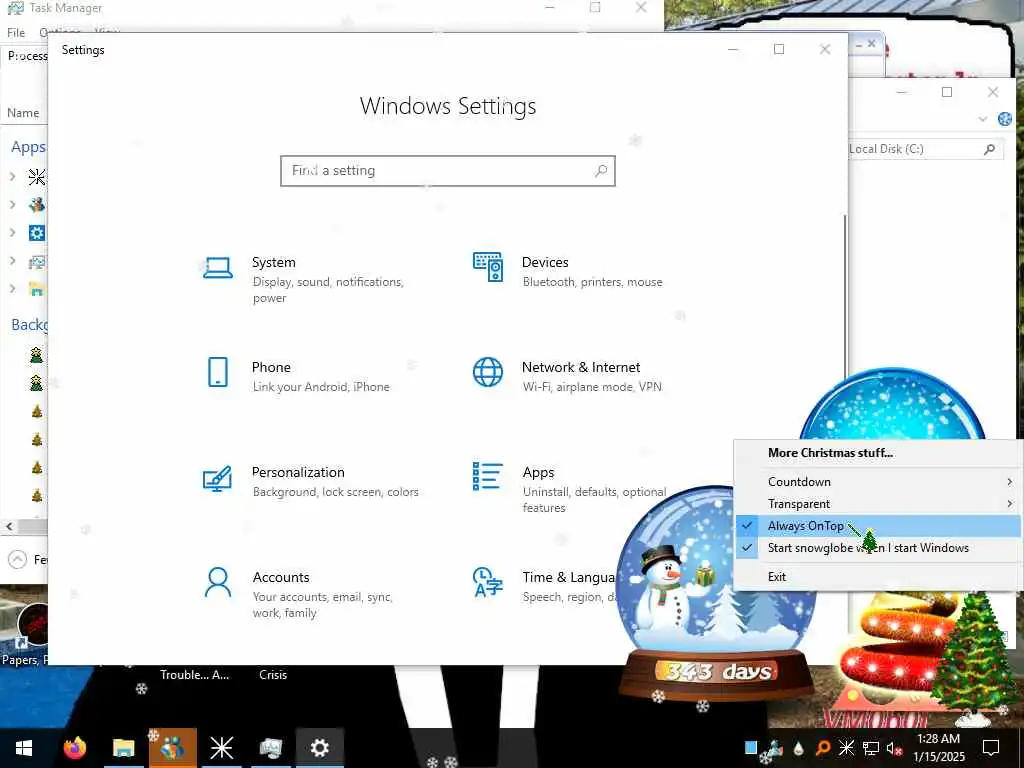Viewport: 1024px width, 768px height.
Task: Toggle Start snowglobe when I start Windows
Action: [x=877, y=548]
